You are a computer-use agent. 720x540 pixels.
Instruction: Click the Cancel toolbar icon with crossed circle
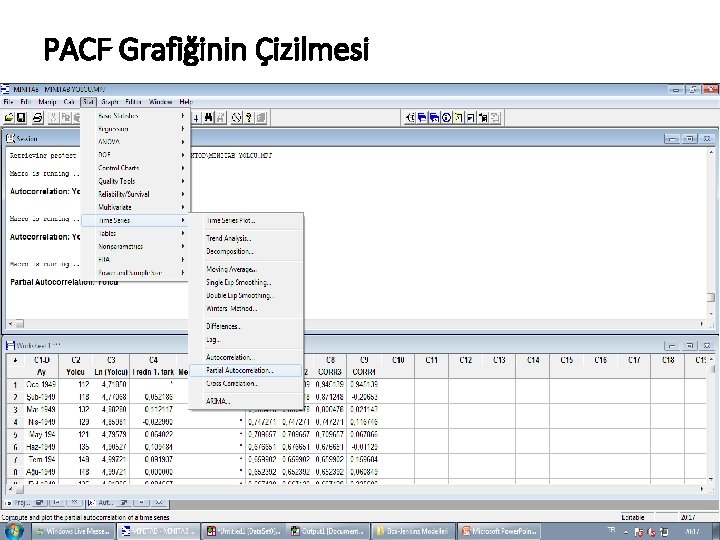(x=236, y=118)
